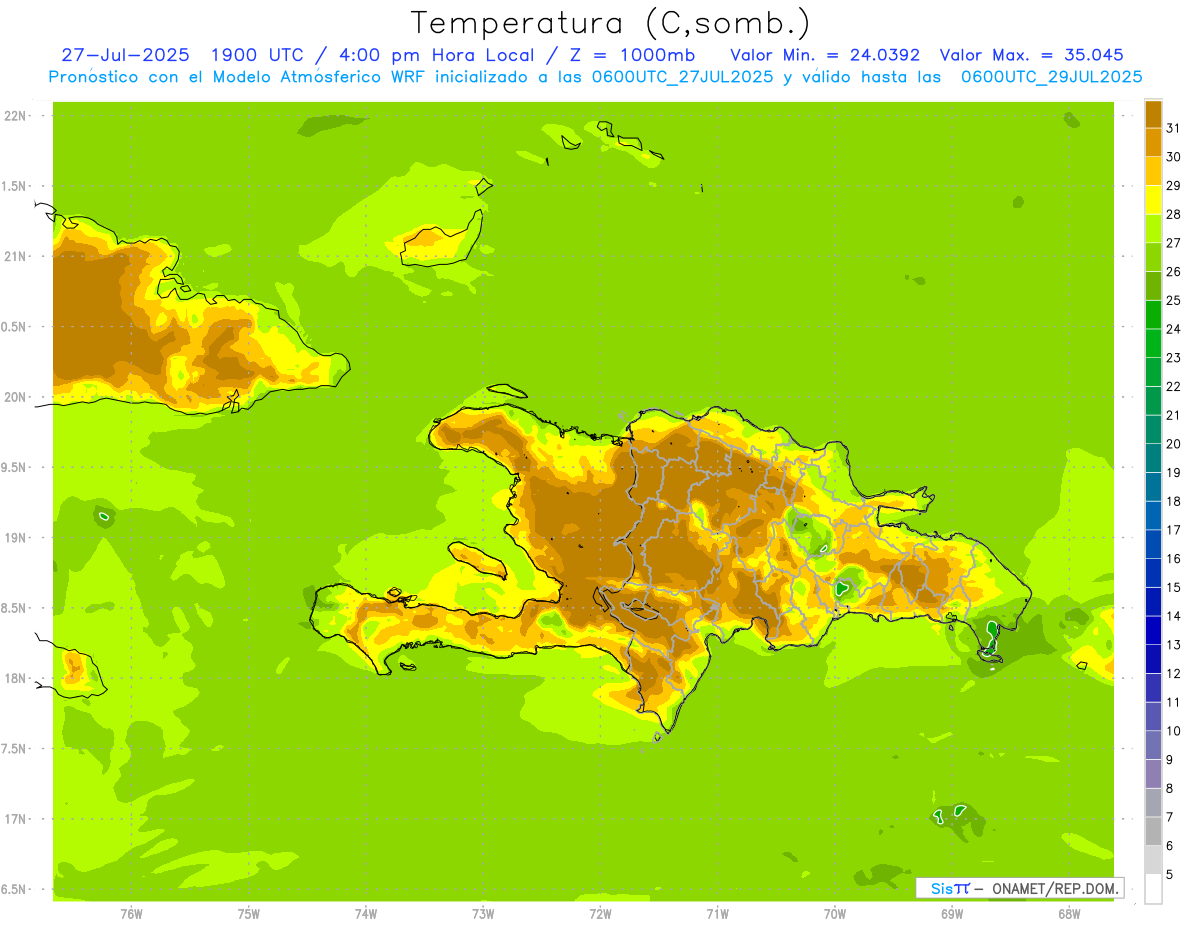Pick the yellow colorbar band between 28 and 29

click(x=1153, y=199)
